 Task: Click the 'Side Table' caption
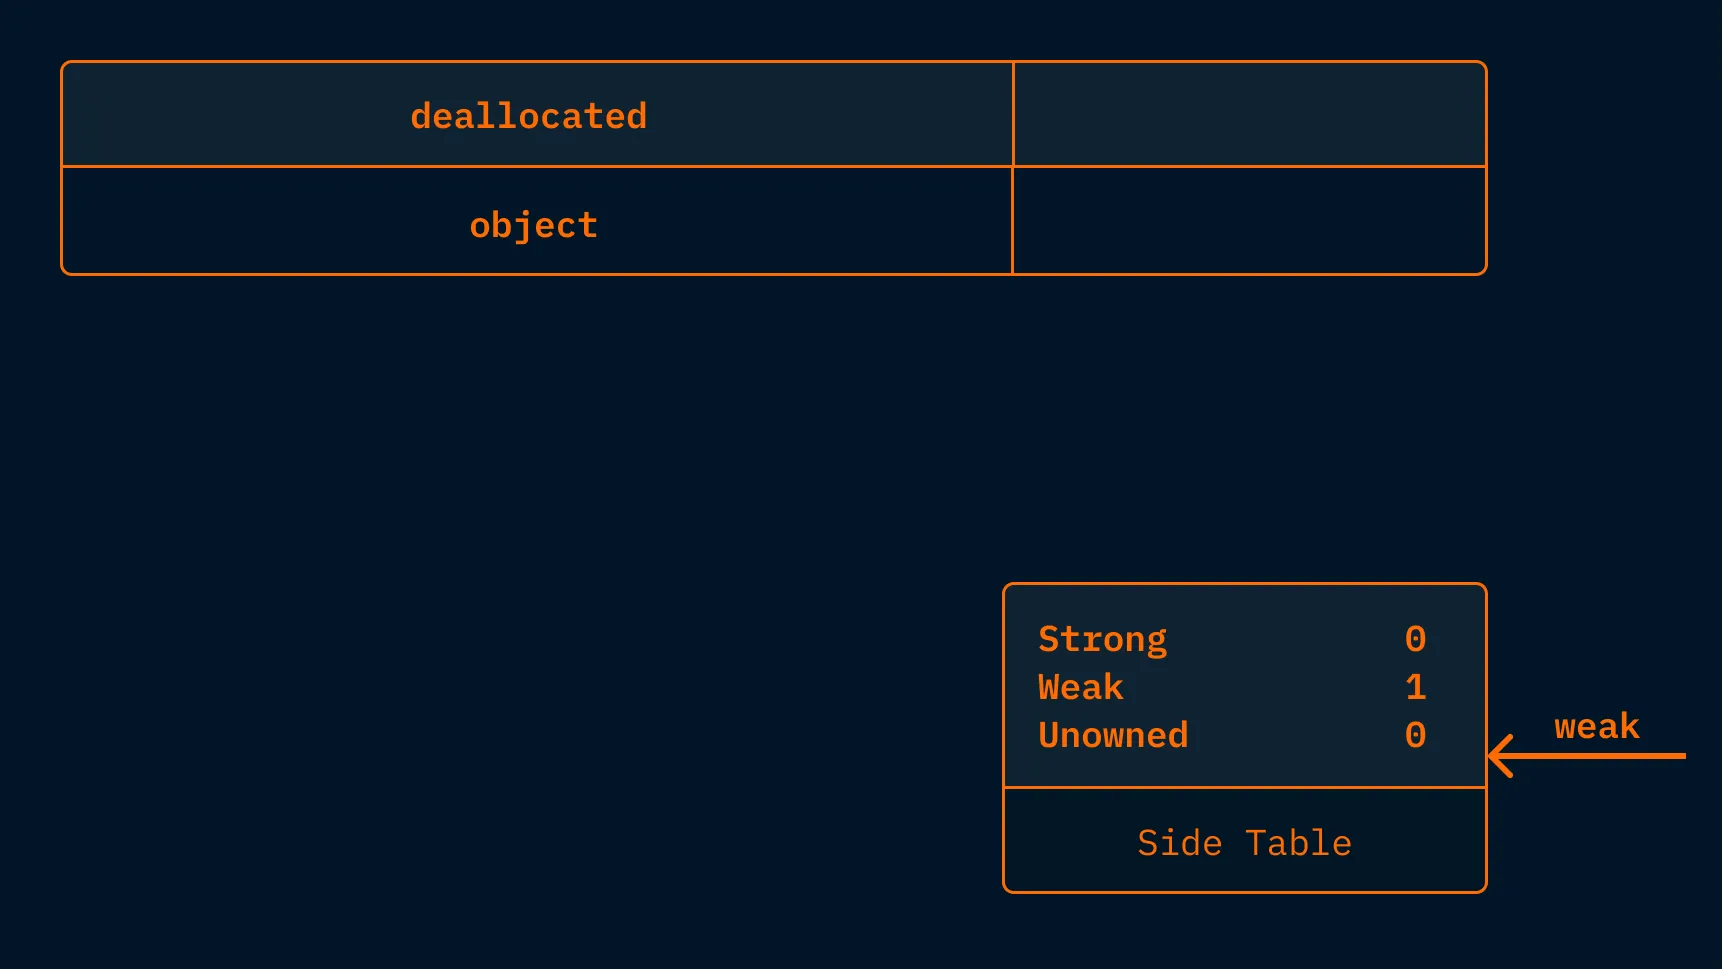point(1244,843)
